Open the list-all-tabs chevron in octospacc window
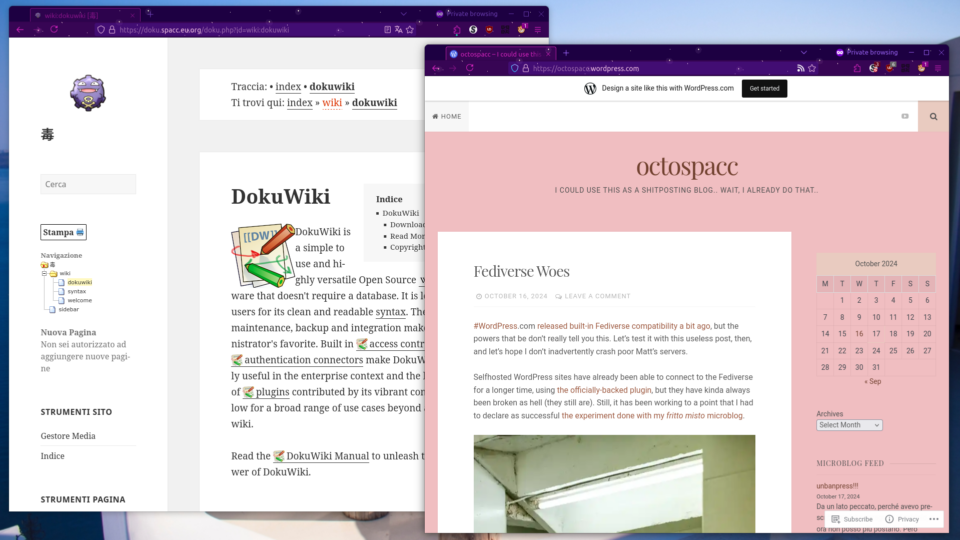This screenshot has height=540, width=960. click(803, 53)
